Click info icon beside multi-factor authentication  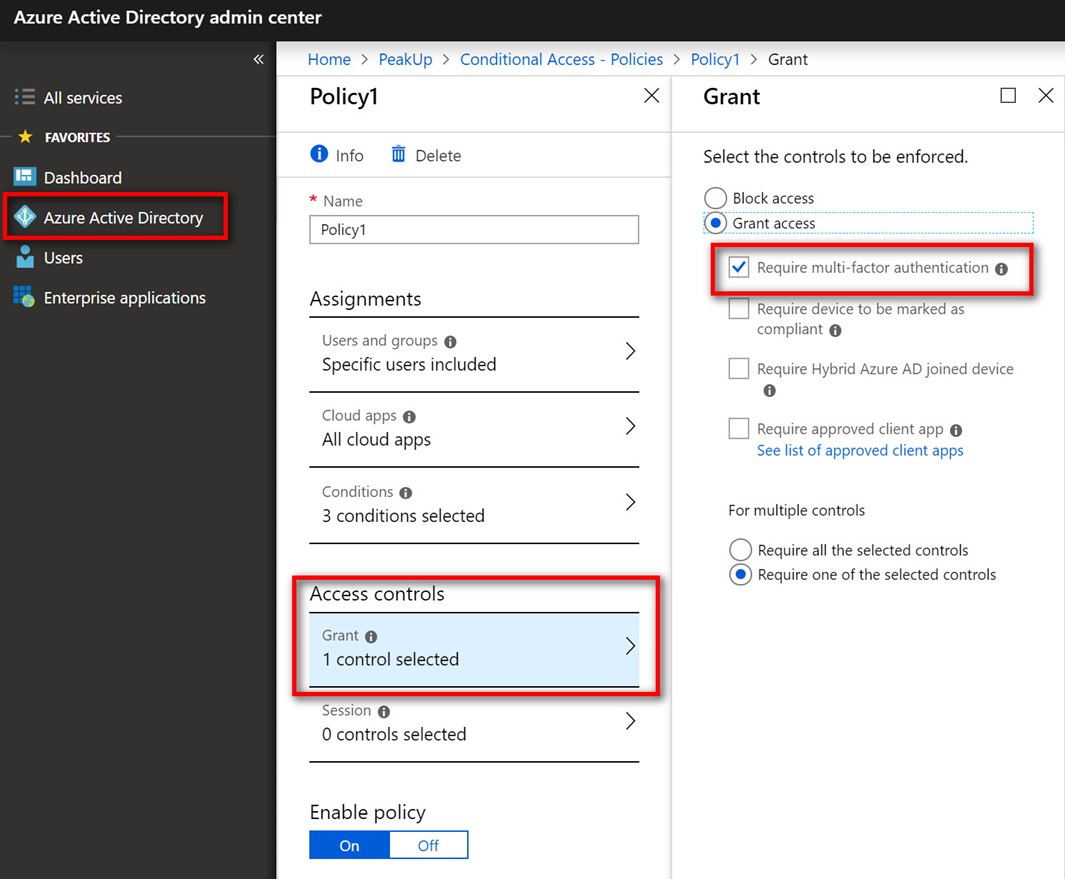[x=1001, y=269]
